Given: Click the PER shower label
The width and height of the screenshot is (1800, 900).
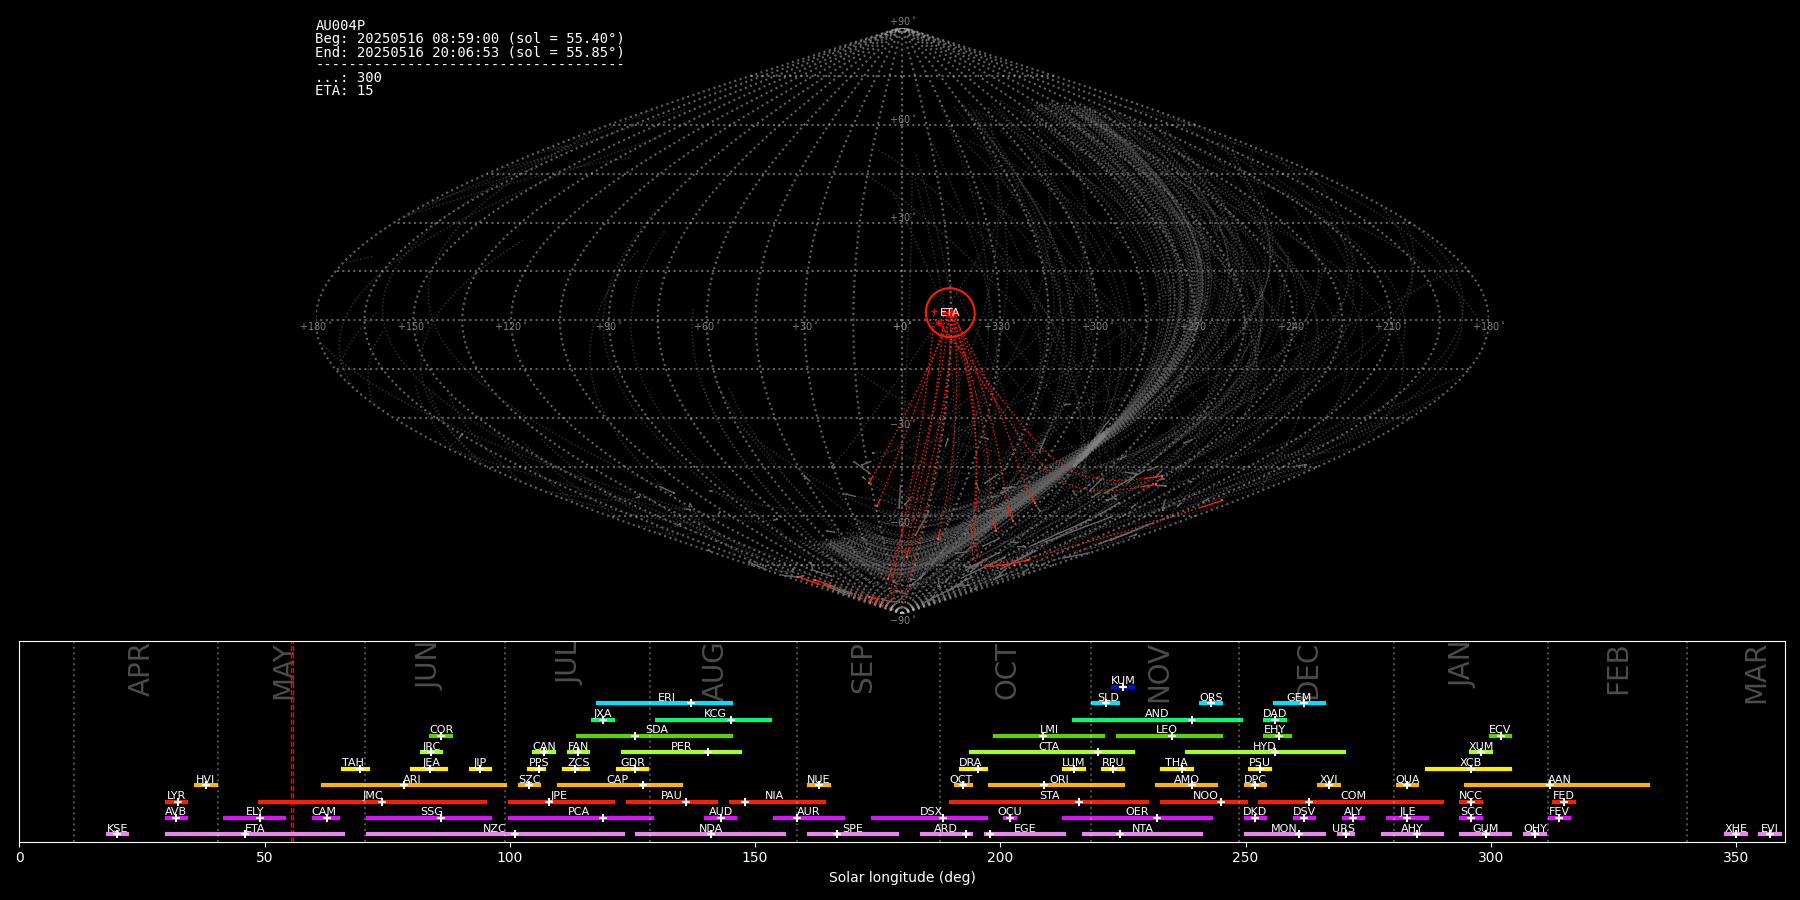Looking at the screenshot, I should (x=681, y=747).
